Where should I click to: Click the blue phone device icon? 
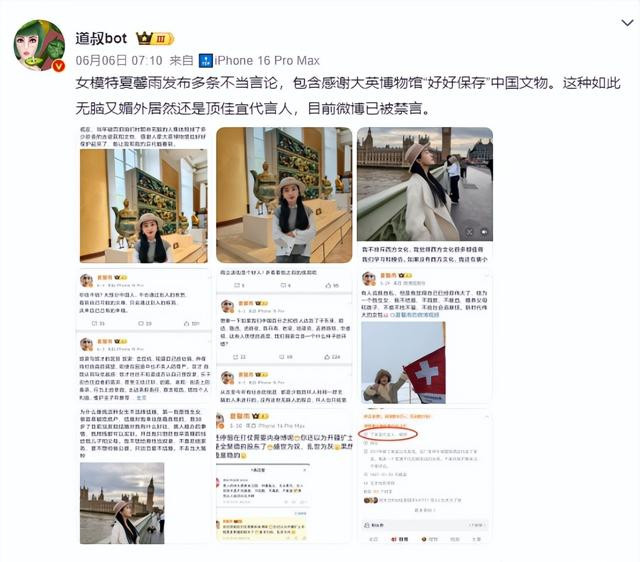(x=206, y=61)
